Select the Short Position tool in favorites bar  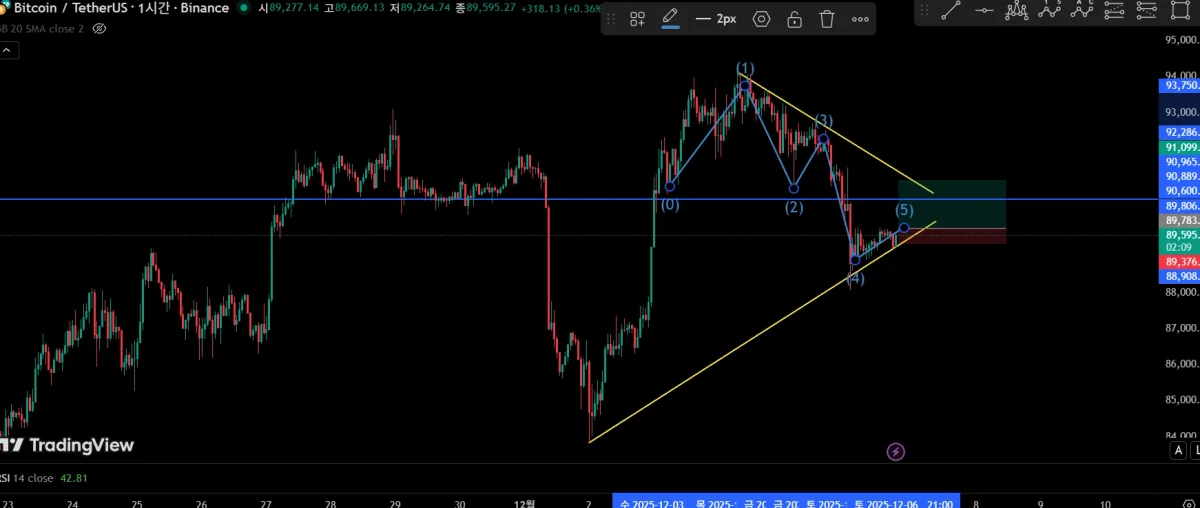pos(1148,11)
